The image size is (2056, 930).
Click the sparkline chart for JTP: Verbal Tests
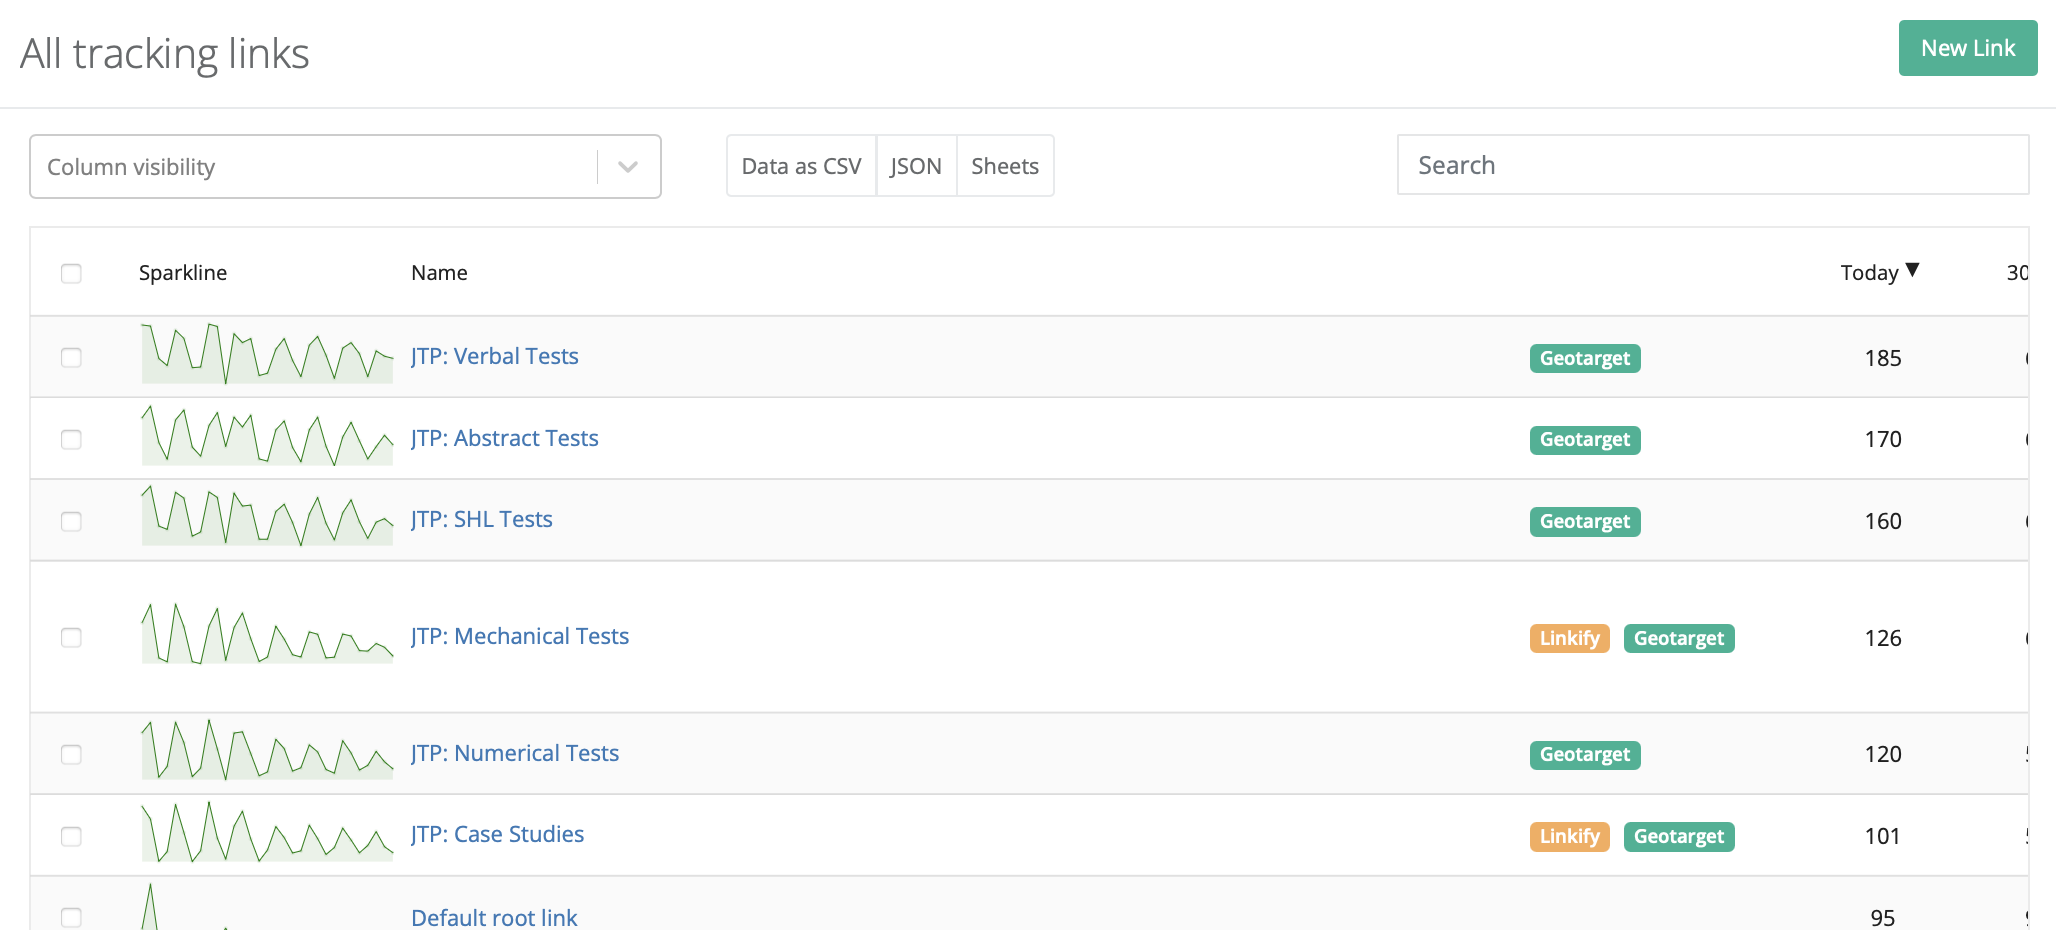click(x=265, y=355)
